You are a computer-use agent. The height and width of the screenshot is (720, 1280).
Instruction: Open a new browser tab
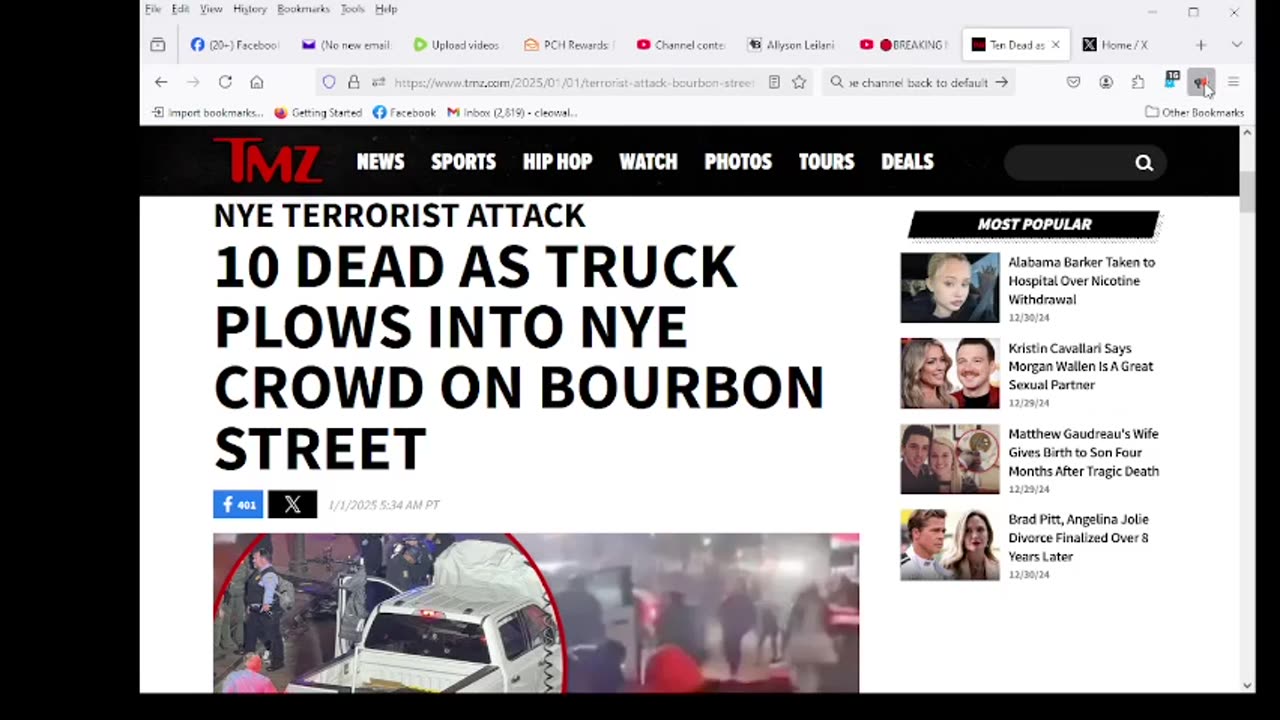tap(1201, 45)
